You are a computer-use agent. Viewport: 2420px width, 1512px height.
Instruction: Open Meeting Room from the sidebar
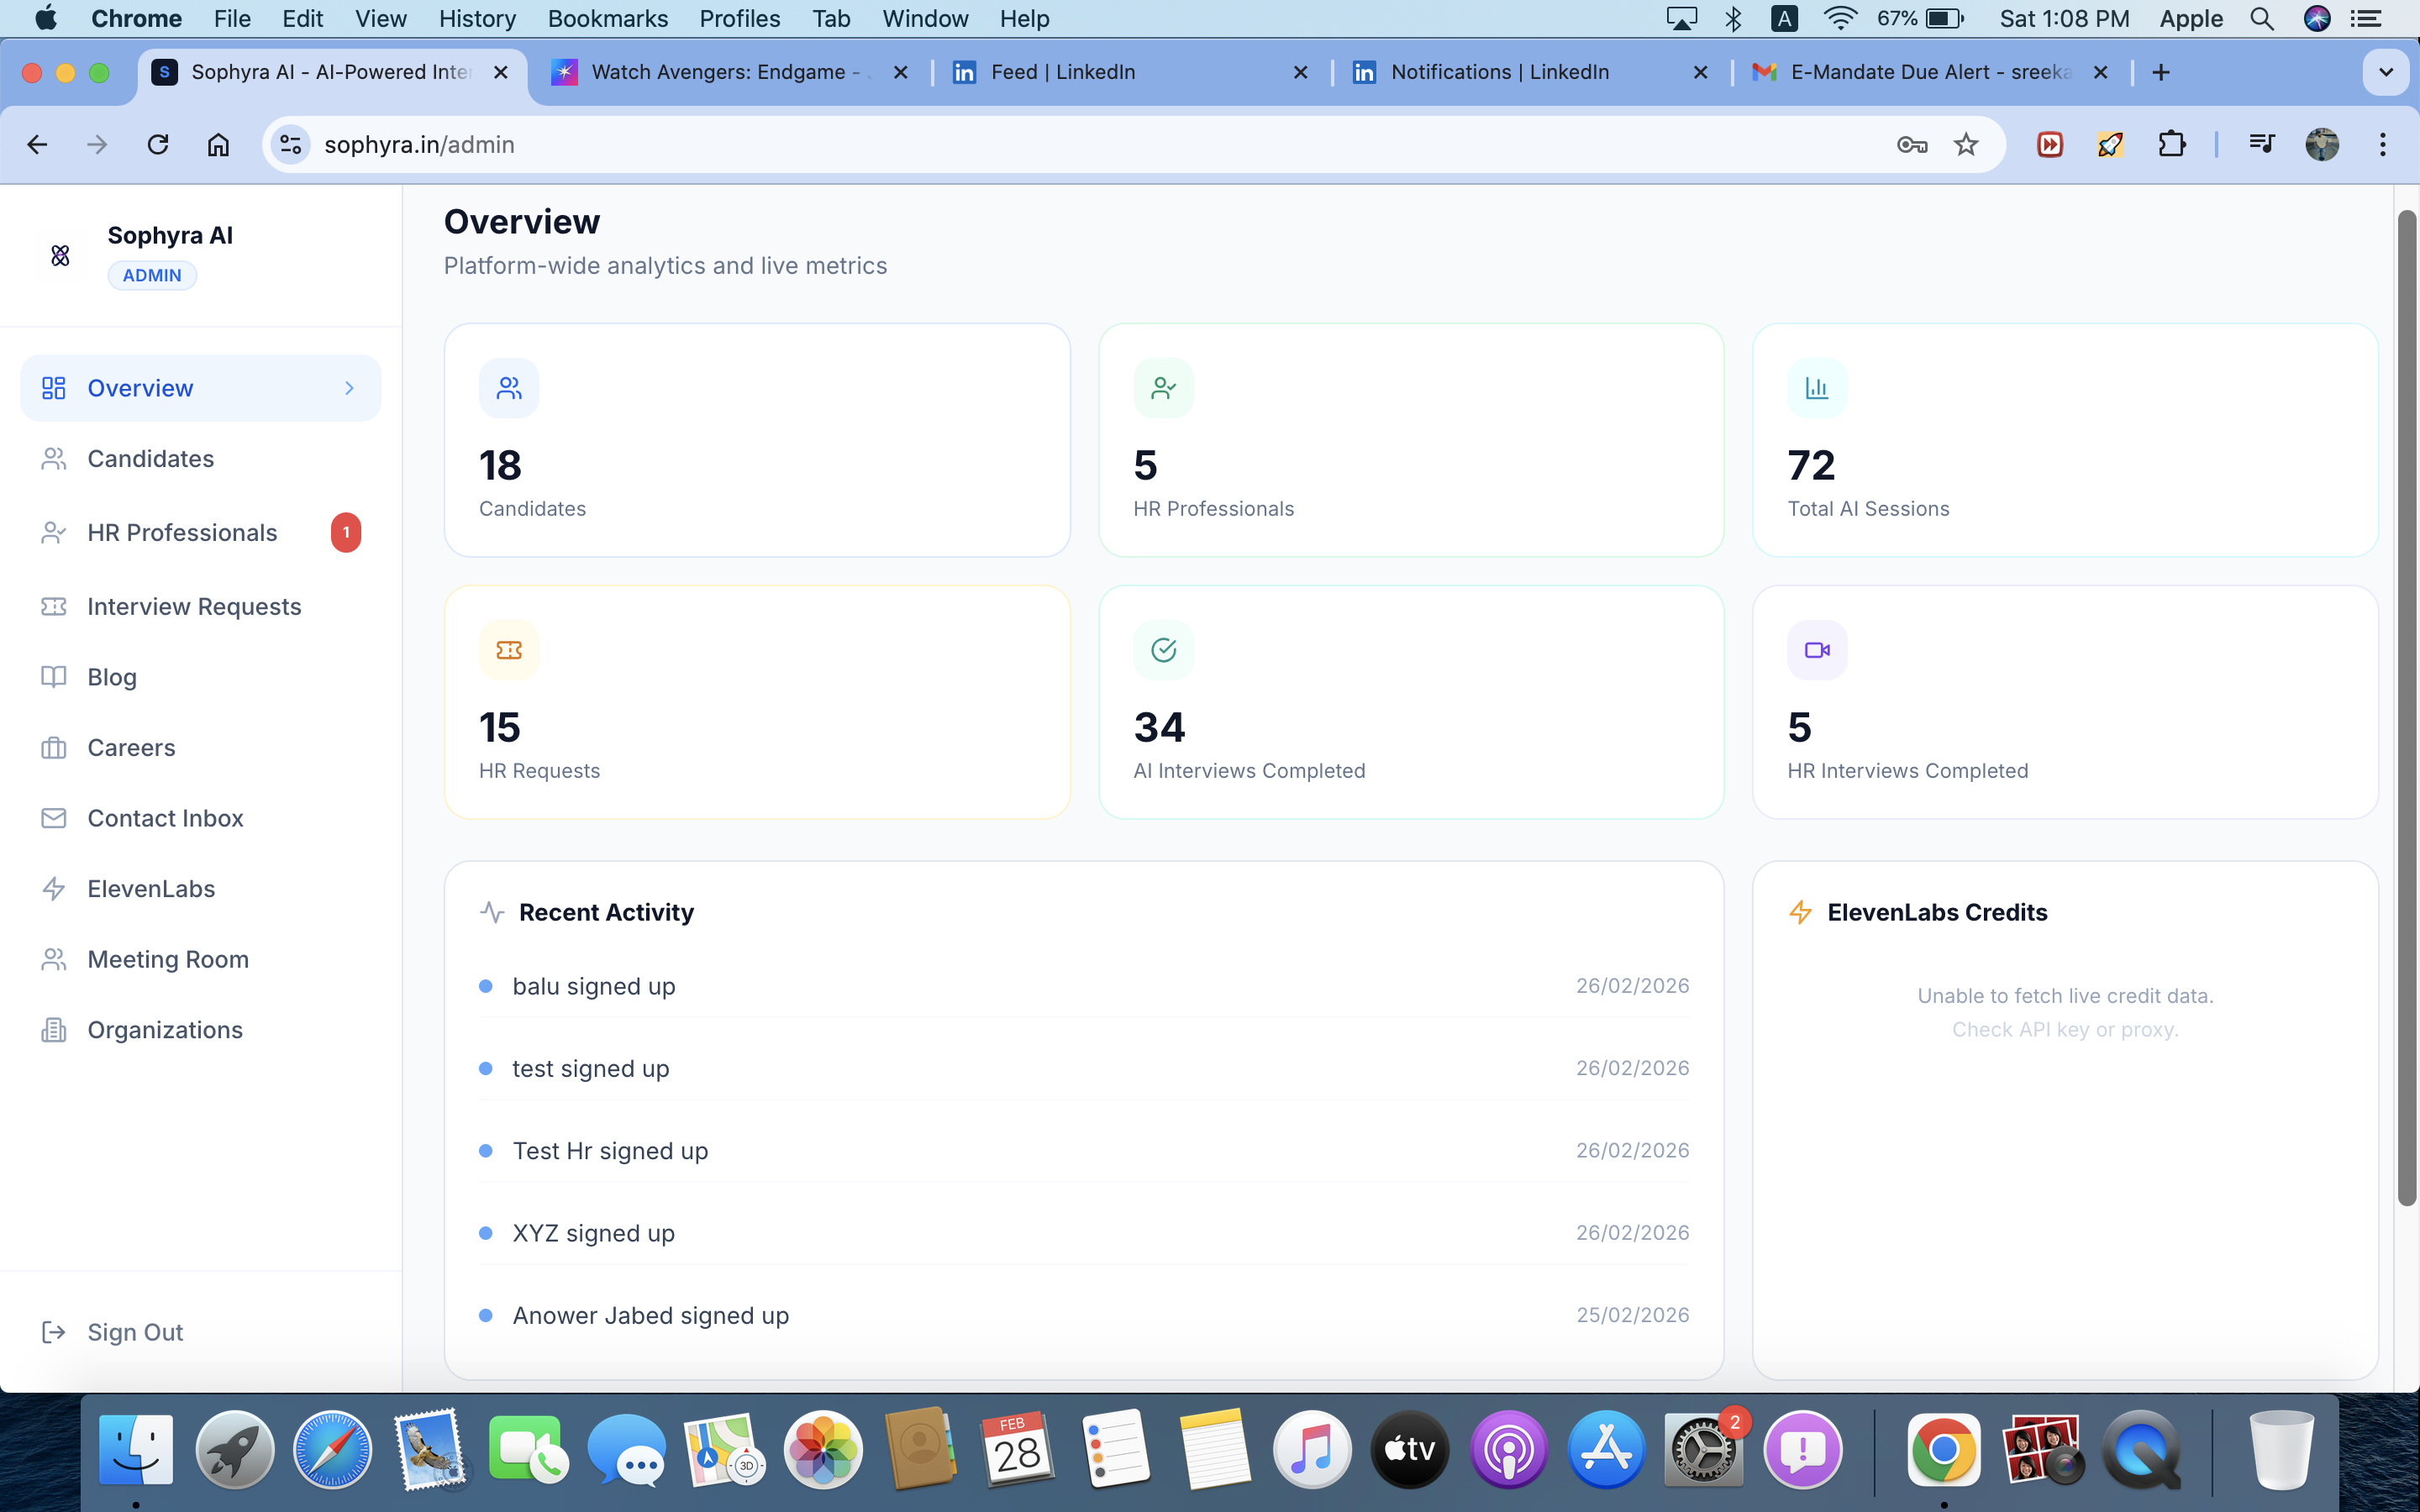[167, 959]
